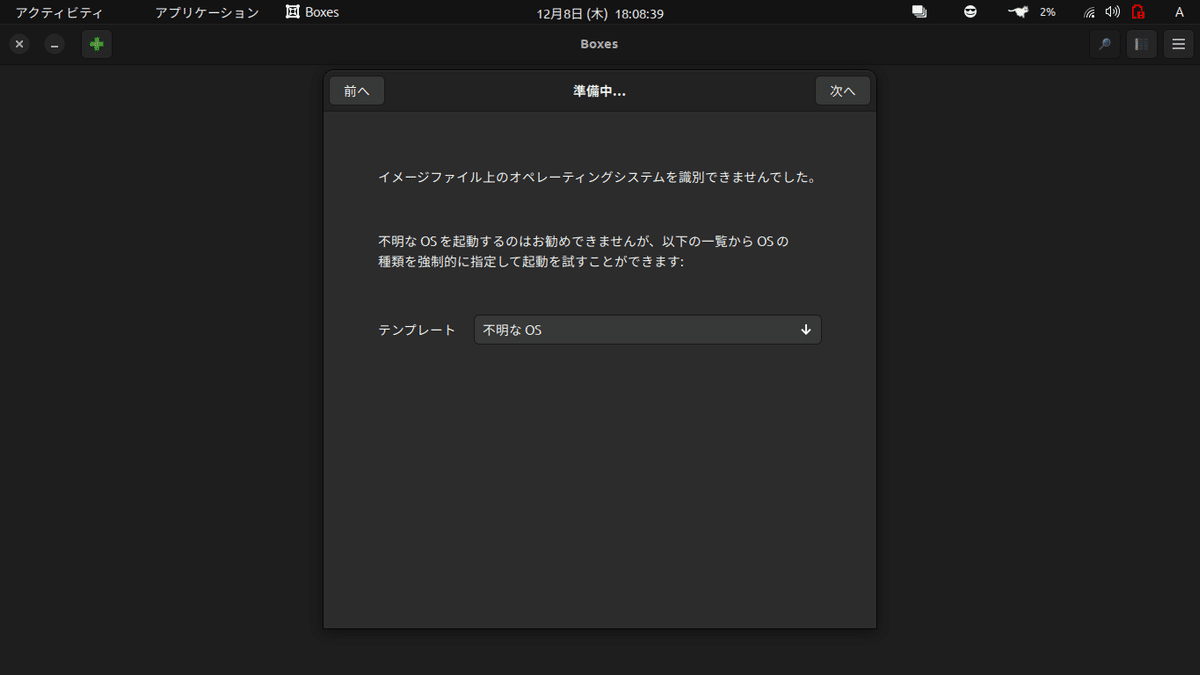1200x675 pixels.
Task: Open the clipboard indicator in the top bar
Action: point(918,13)
